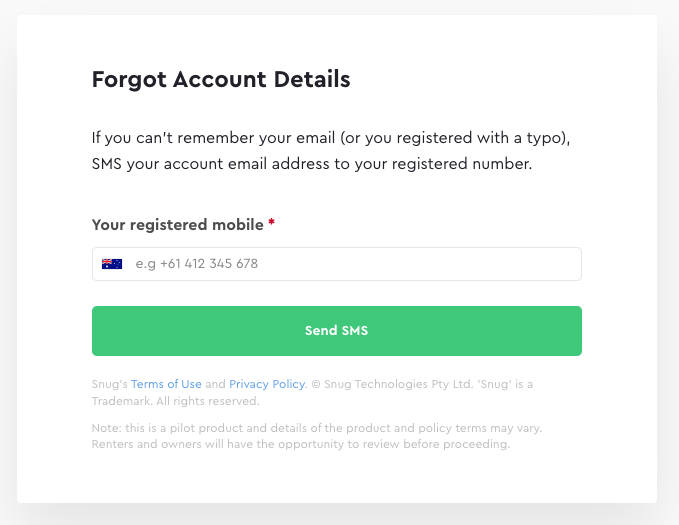Click the word "Snug's" before Terms of Use
Image resolution: width=679 pixels, height=525 pixels.
(x=109, y=384)
